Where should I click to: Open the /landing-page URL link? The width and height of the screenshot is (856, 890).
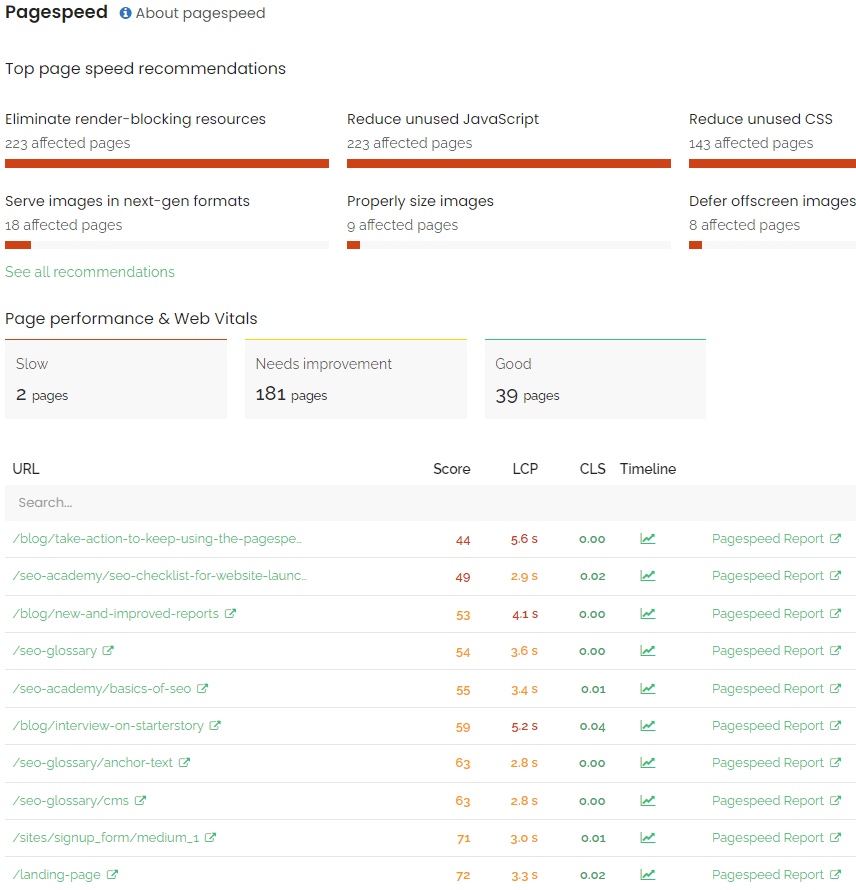57,875
